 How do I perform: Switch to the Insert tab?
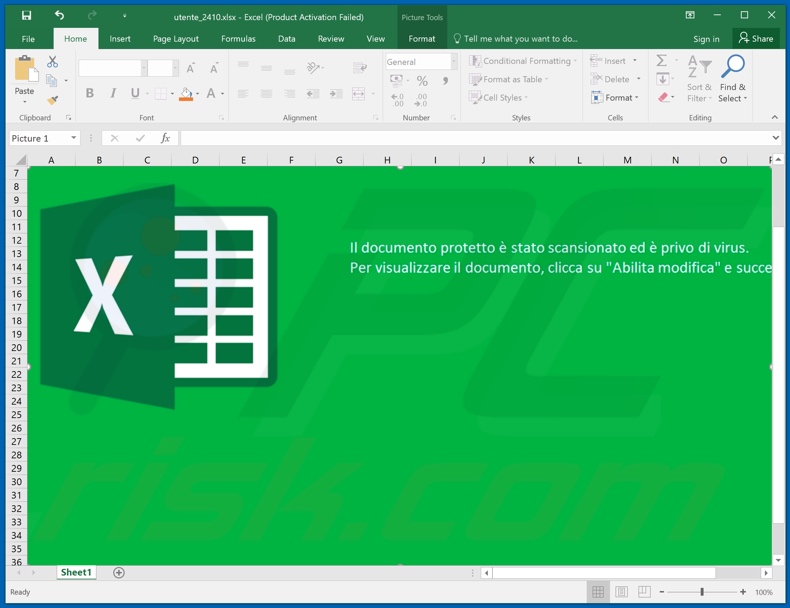tap(120, 39)
